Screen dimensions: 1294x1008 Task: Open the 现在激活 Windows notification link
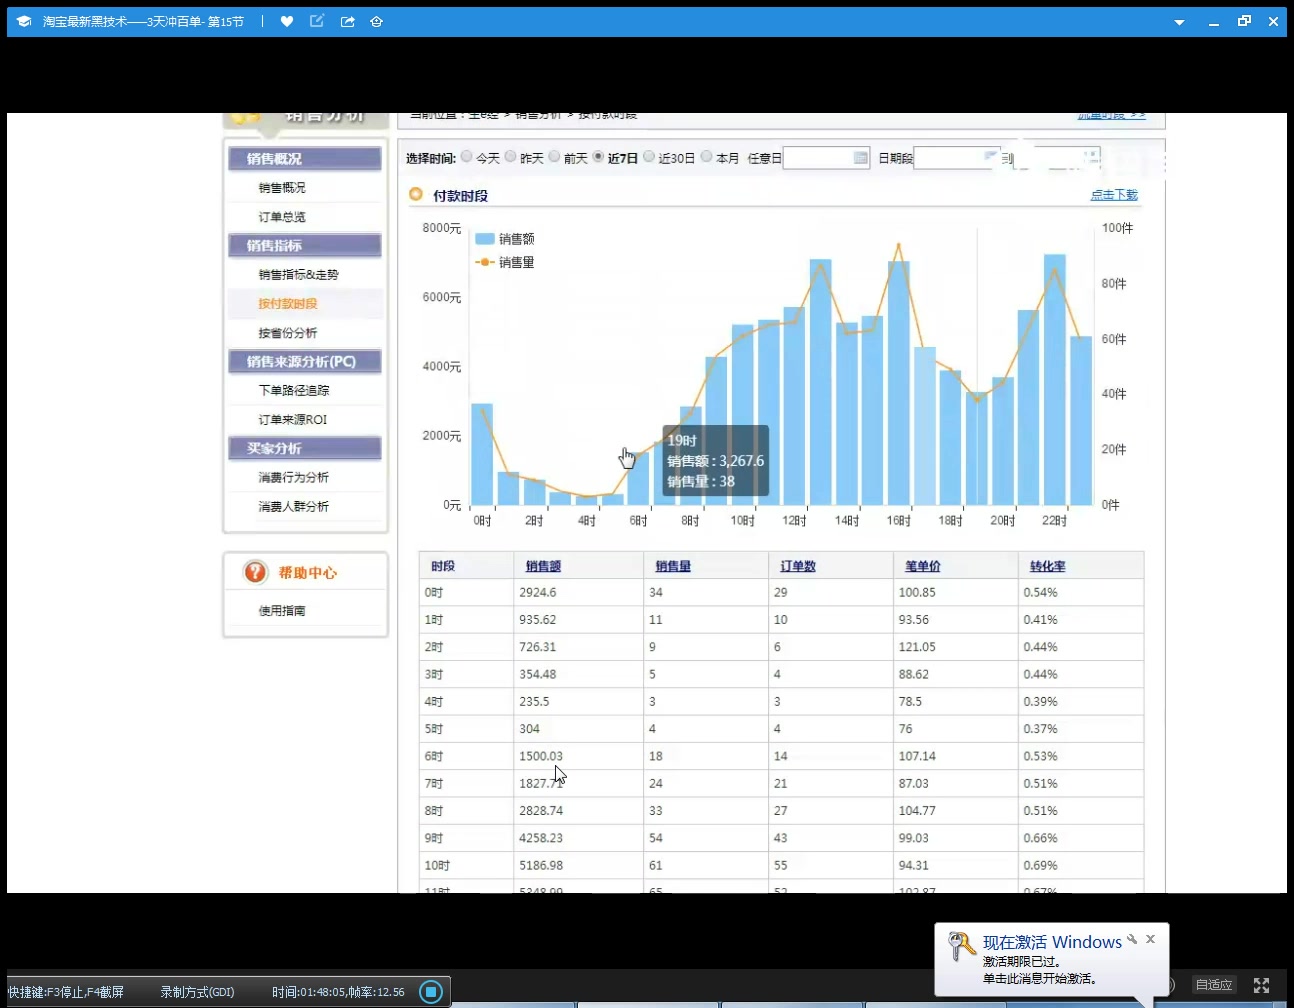[x=1052, y=942]
